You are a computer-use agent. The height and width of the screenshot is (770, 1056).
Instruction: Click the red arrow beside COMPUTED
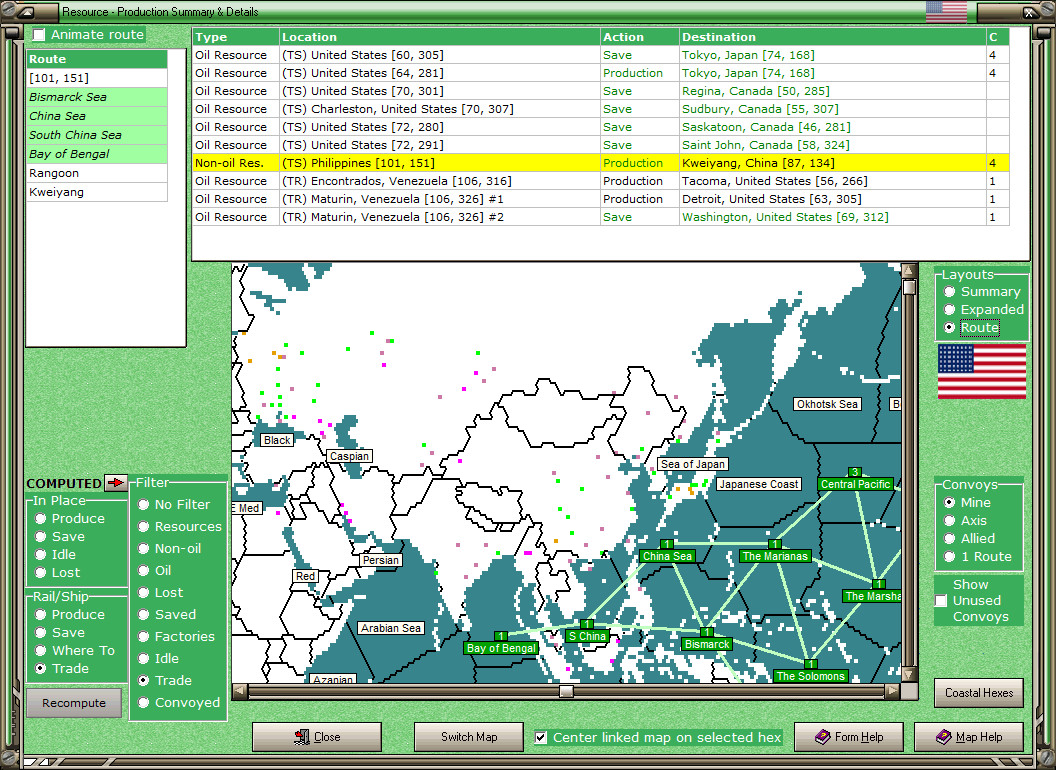pyautogui.click(x=117, y=483)
